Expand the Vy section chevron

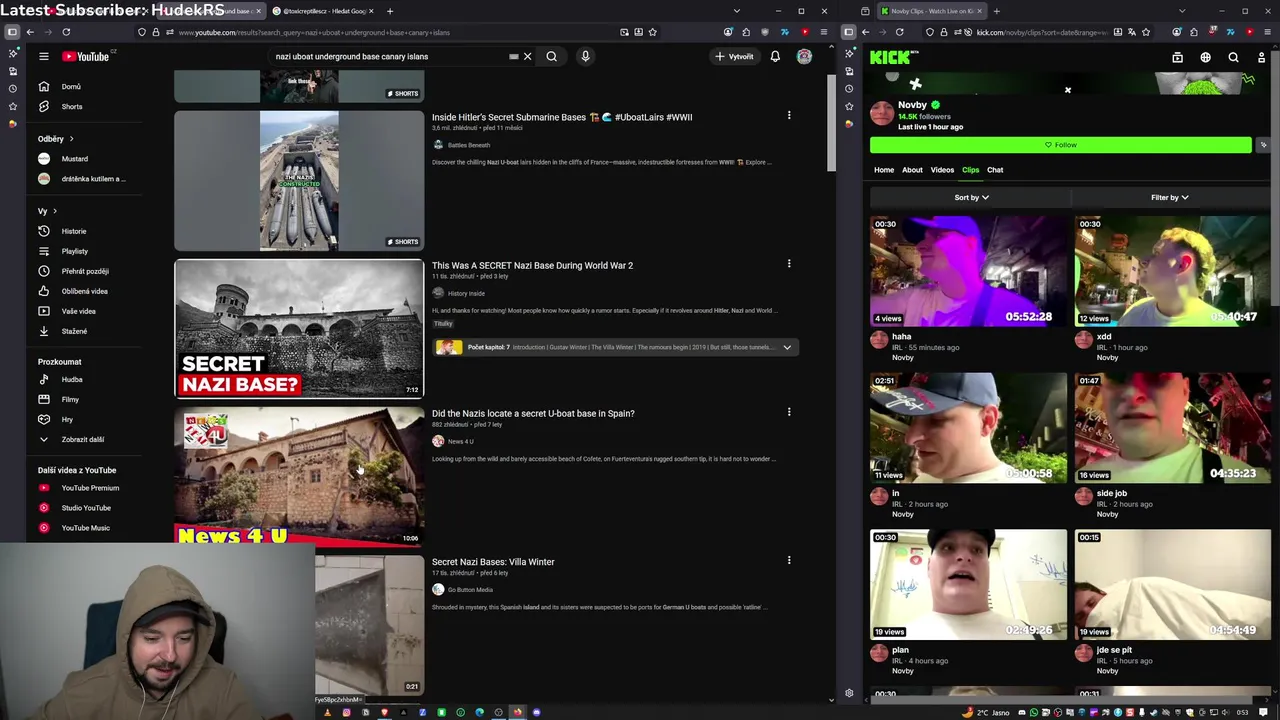coord(55,211)
